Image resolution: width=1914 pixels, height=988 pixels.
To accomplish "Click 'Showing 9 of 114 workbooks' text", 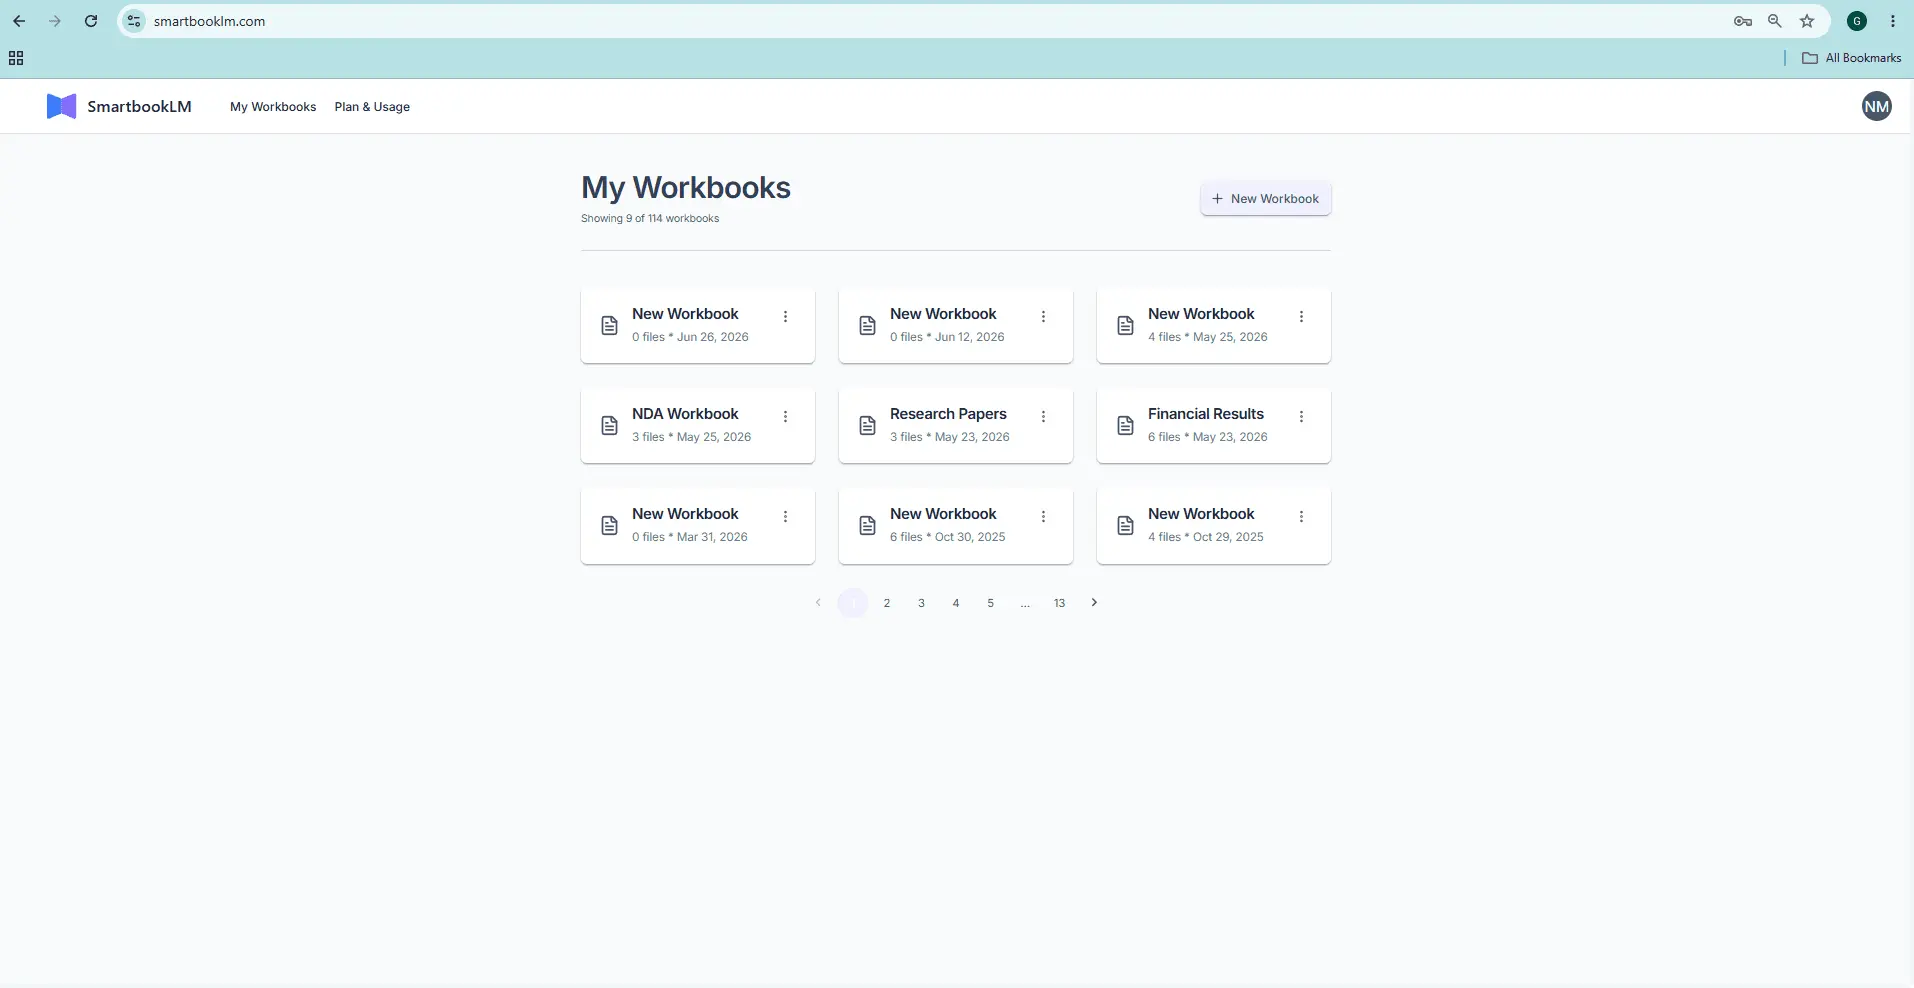I will pos(650,218).
